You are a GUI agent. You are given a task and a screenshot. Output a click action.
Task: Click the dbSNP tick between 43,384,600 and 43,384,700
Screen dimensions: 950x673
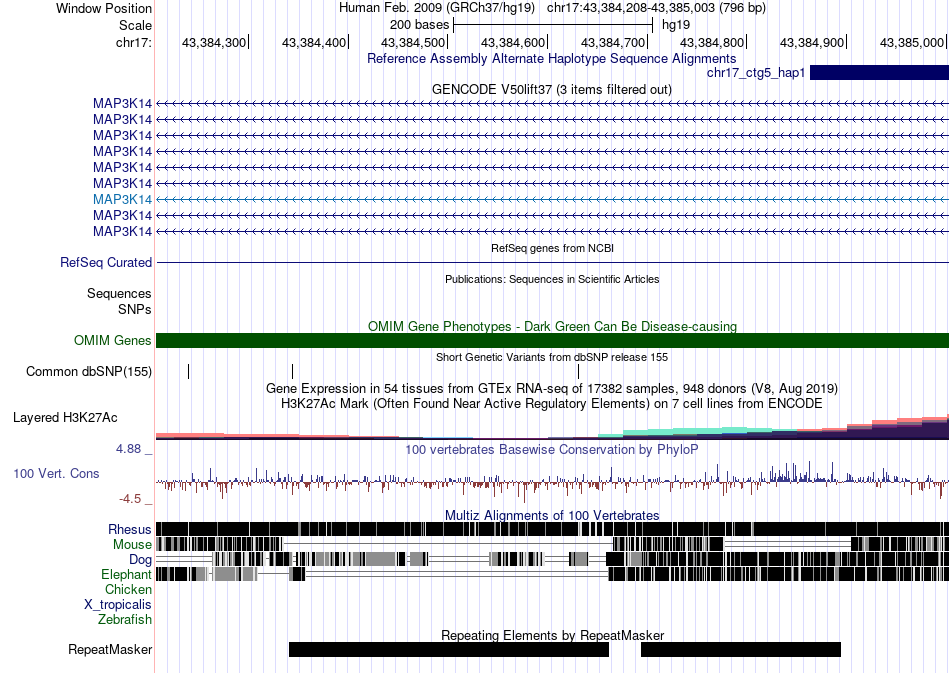pyautogui.click(x=579, y=371)
